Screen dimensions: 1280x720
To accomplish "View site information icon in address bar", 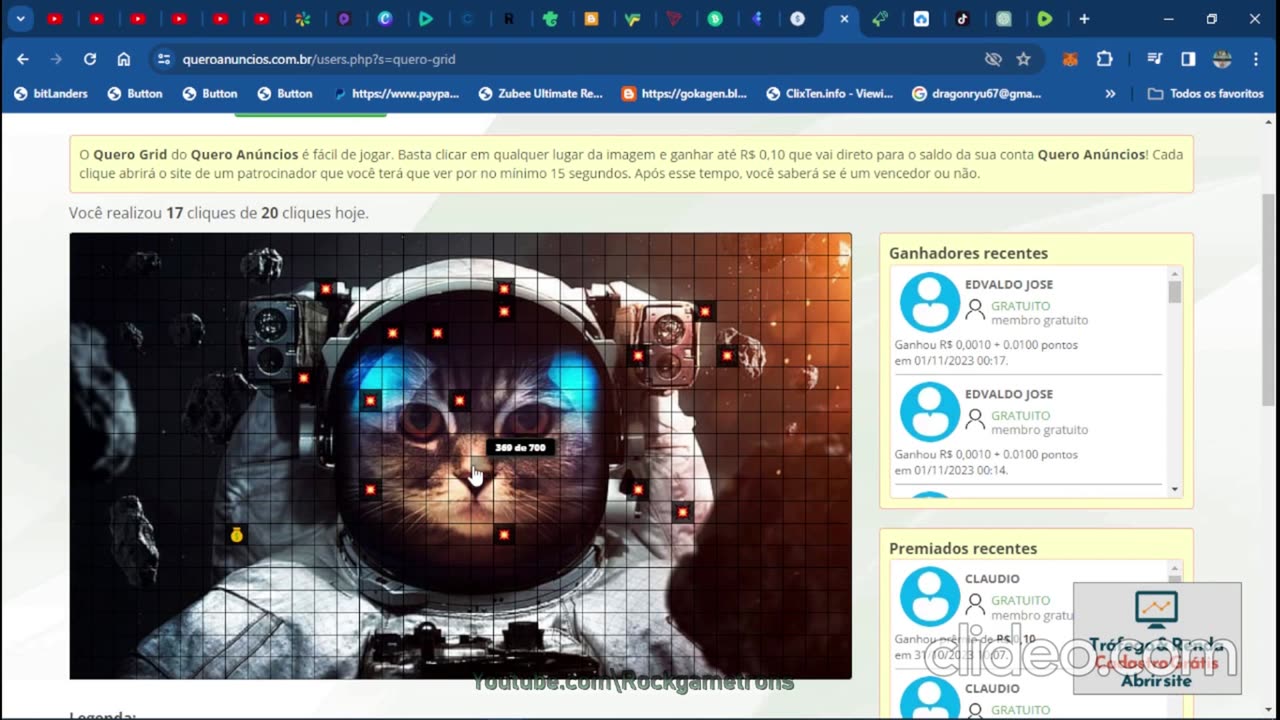I will pyautogui.click(x=164, y=59).
